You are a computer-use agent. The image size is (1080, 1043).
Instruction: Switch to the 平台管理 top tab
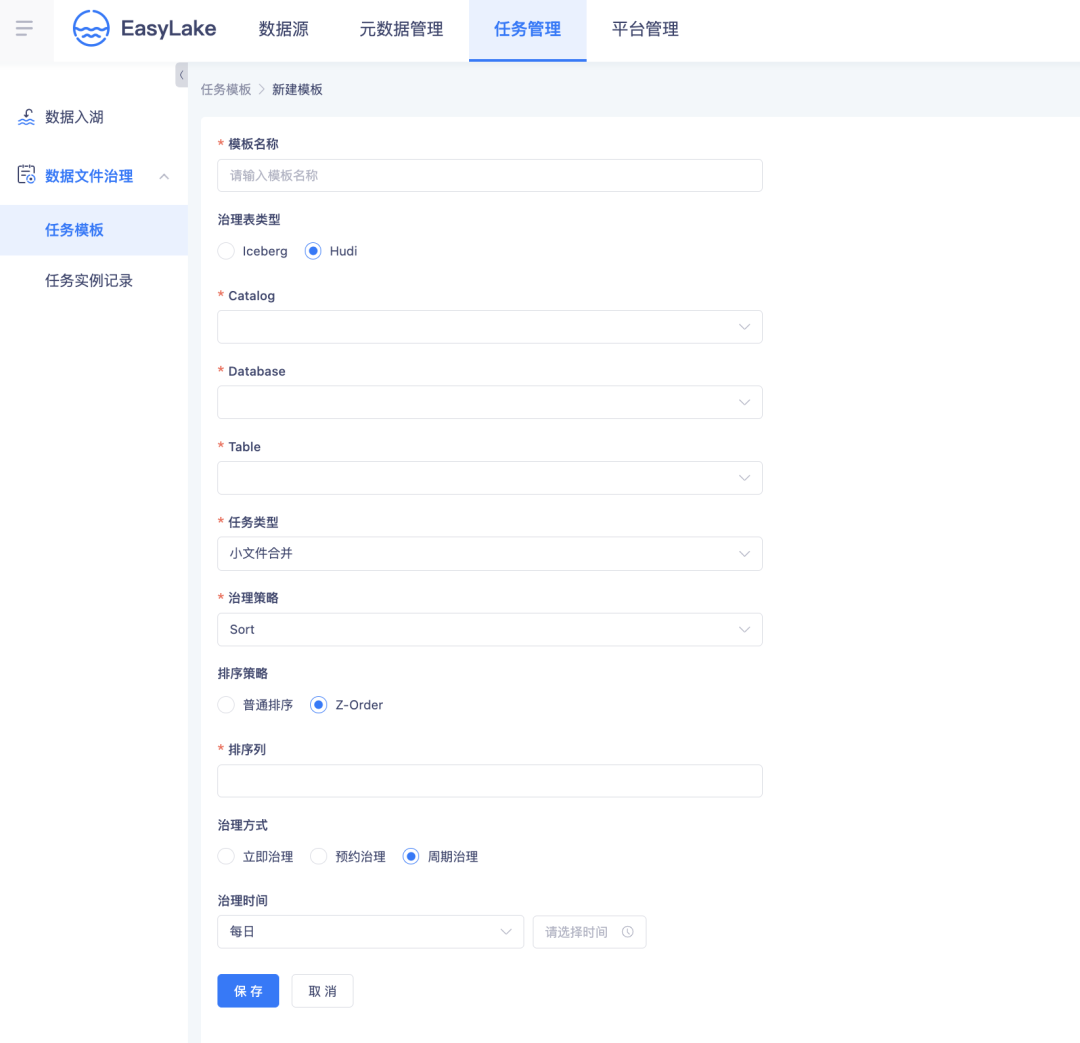coord(645,29)
